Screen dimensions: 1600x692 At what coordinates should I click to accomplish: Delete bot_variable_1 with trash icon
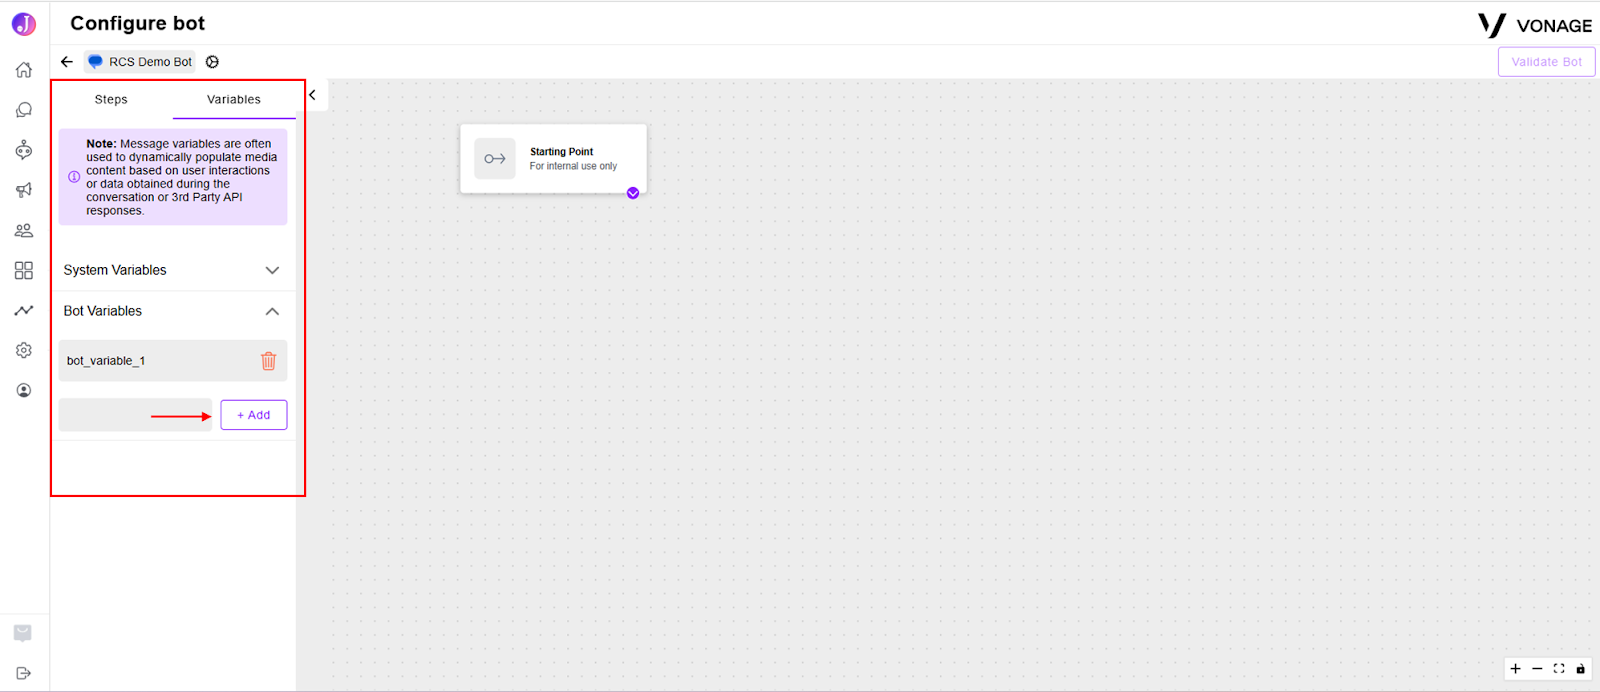[x=268, y=361]
